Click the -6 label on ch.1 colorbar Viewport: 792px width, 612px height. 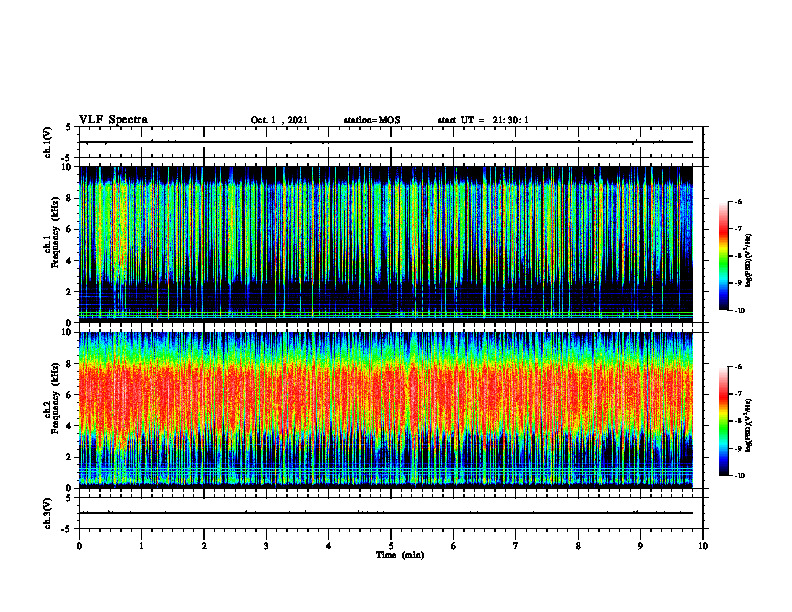point(739,201)
